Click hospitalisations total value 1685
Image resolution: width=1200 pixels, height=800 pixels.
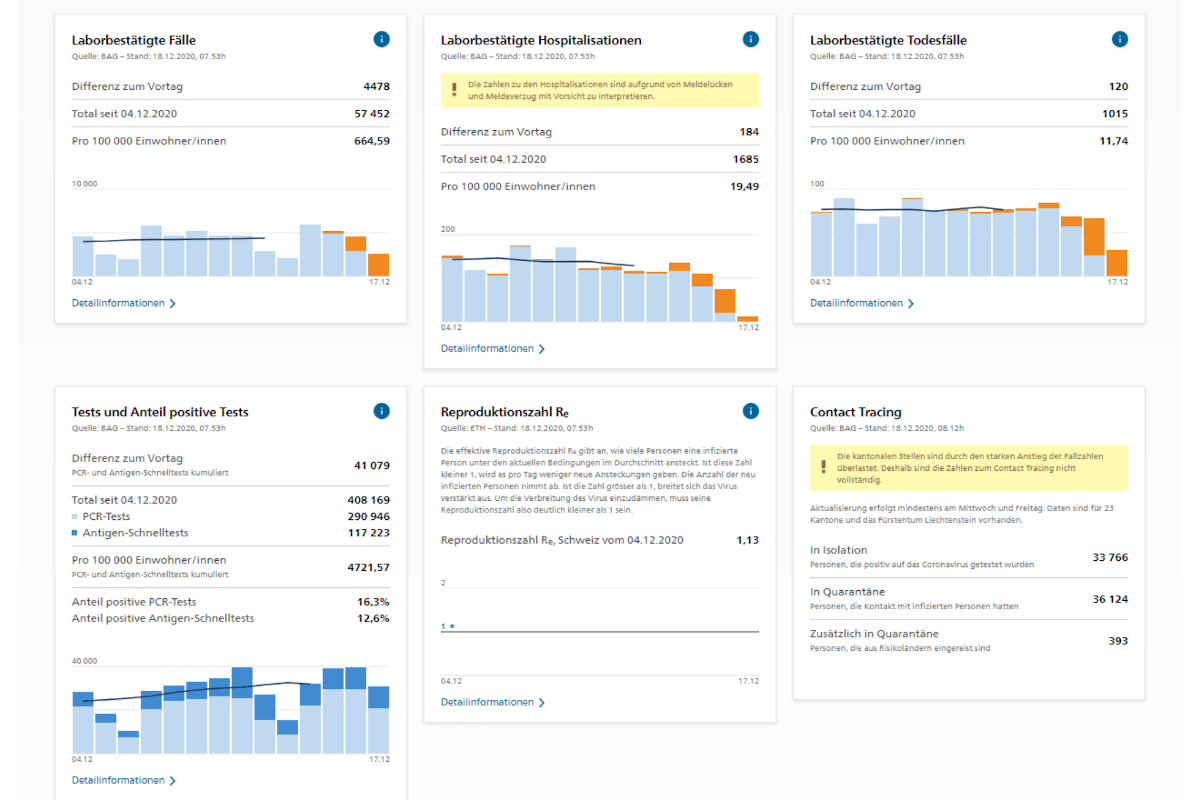(x=746, y=159)
